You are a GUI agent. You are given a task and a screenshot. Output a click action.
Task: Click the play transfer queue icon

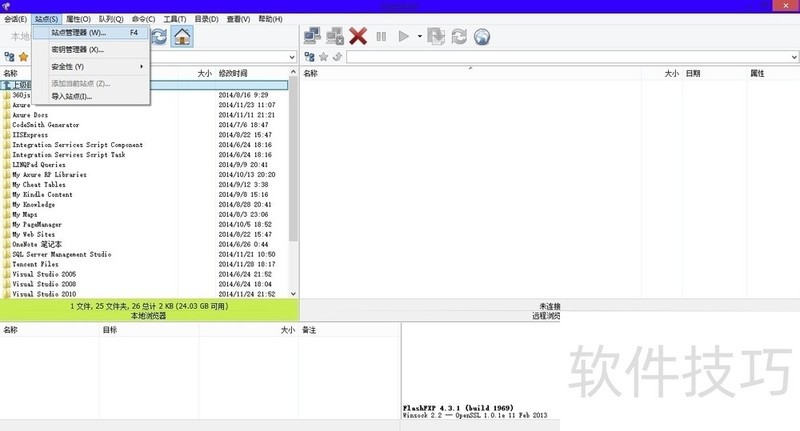tap(404, 37)
